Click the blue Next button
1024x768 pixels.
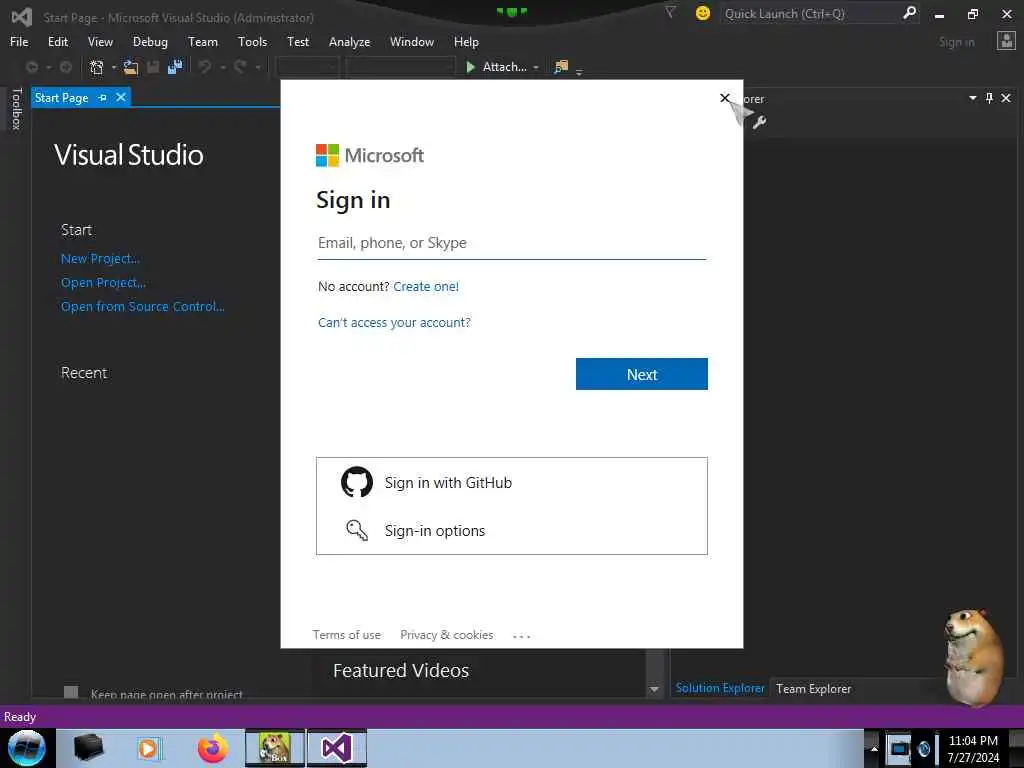[642, 374]
